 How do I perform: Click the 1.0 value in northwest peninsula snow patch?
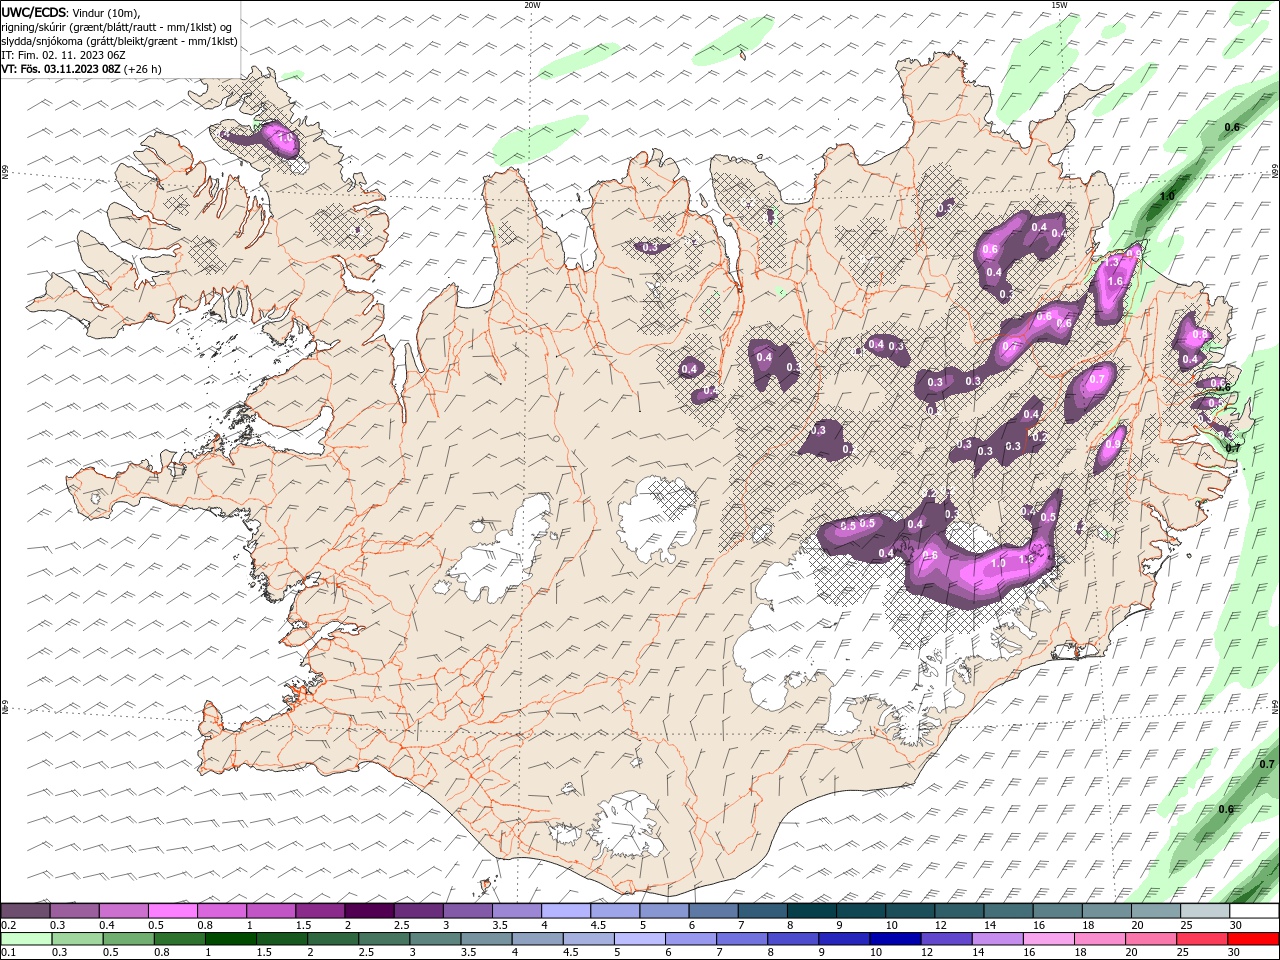pos(284,138)
